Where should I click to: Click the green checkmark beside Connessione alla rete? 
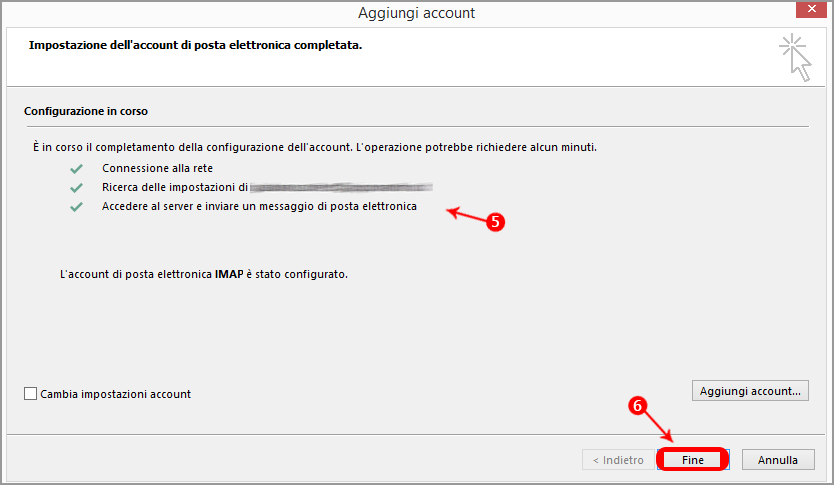click(x=76, y=169)
